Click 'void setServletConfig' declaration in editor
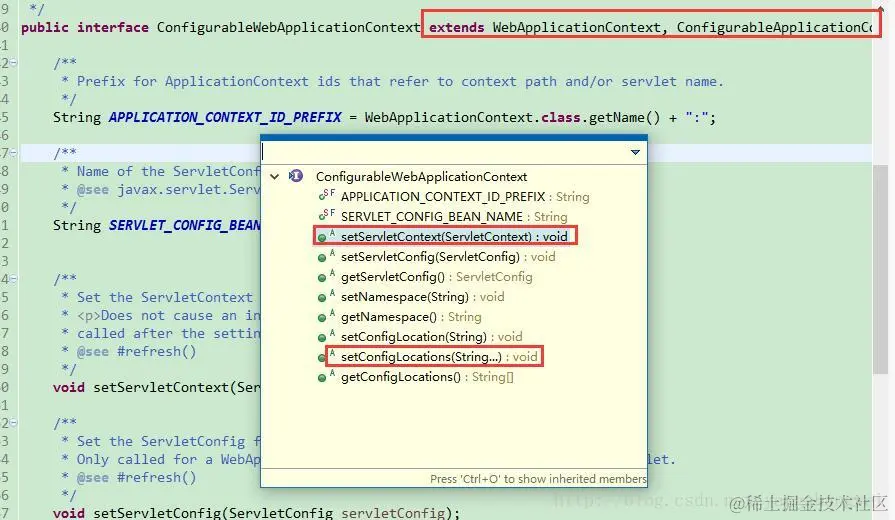895x520 pixels. coord(256,513)
